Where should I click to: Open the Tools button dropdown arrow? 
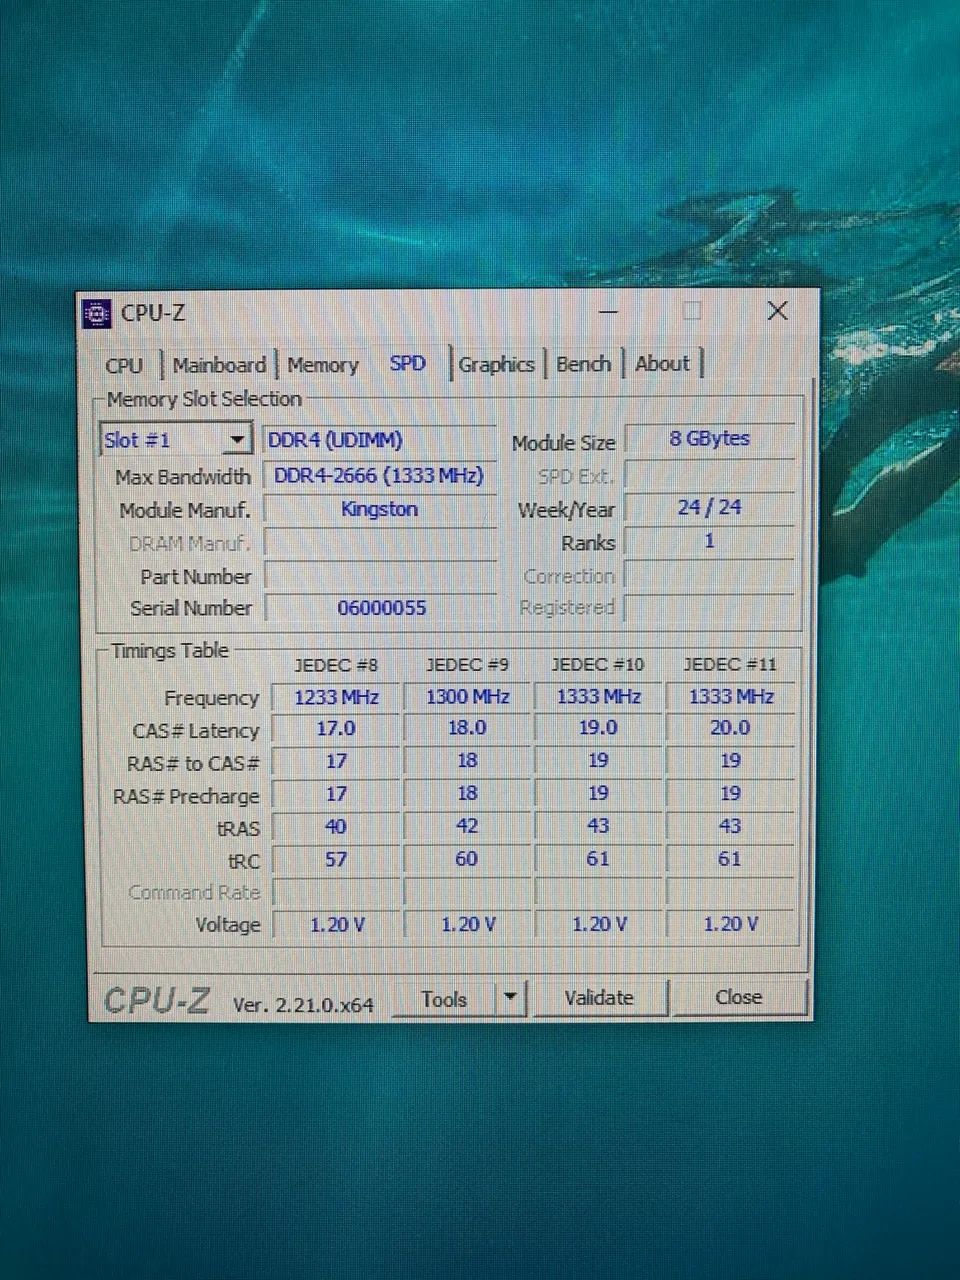coord(510,998)
